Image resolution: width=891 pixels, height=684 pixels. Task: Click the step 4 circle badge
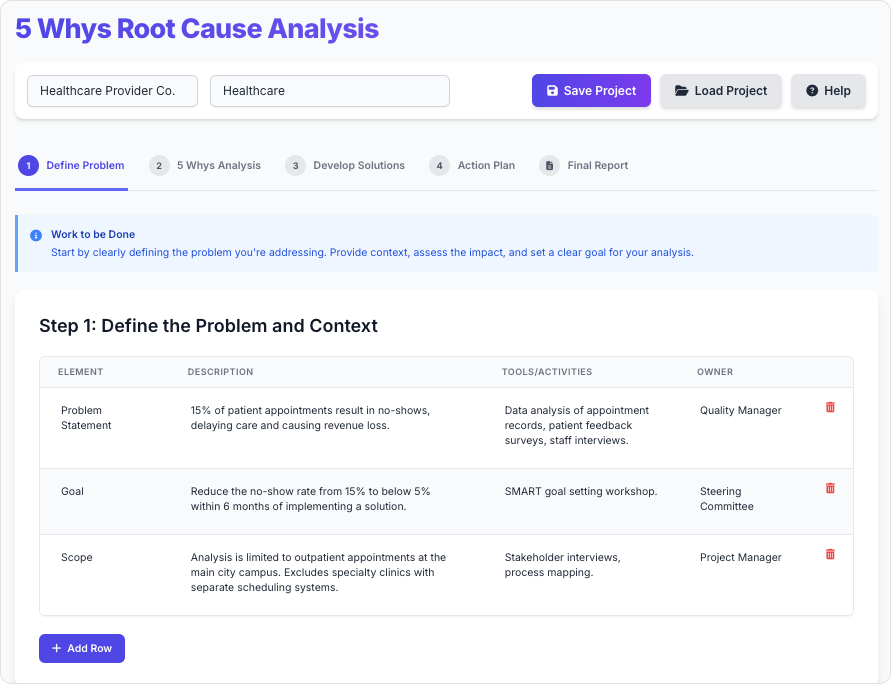(x=439, y=166)
